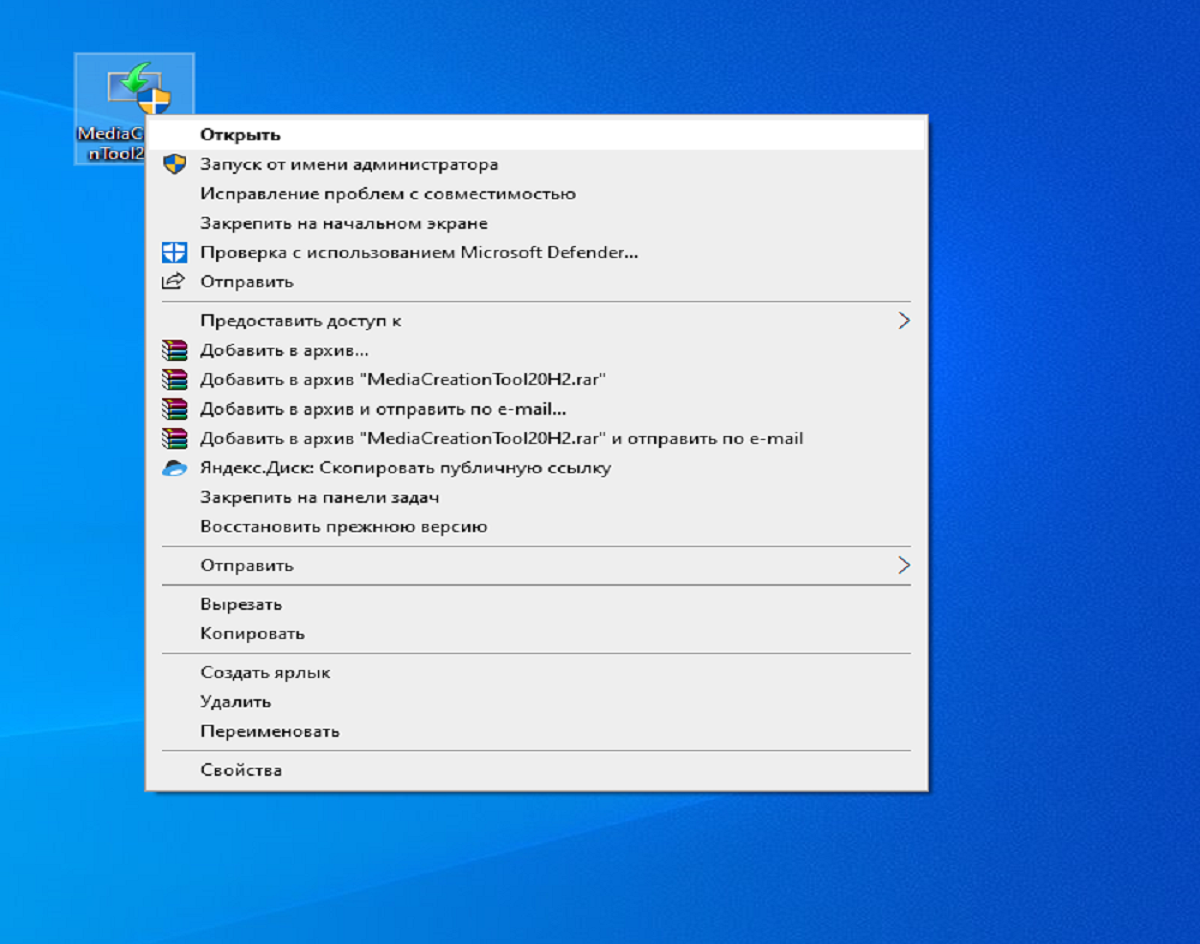Click the WinRAR icon beside 'MediaCreationTool20H2.rar' archive entry
1200x944 pixels.
coord(174,379)
